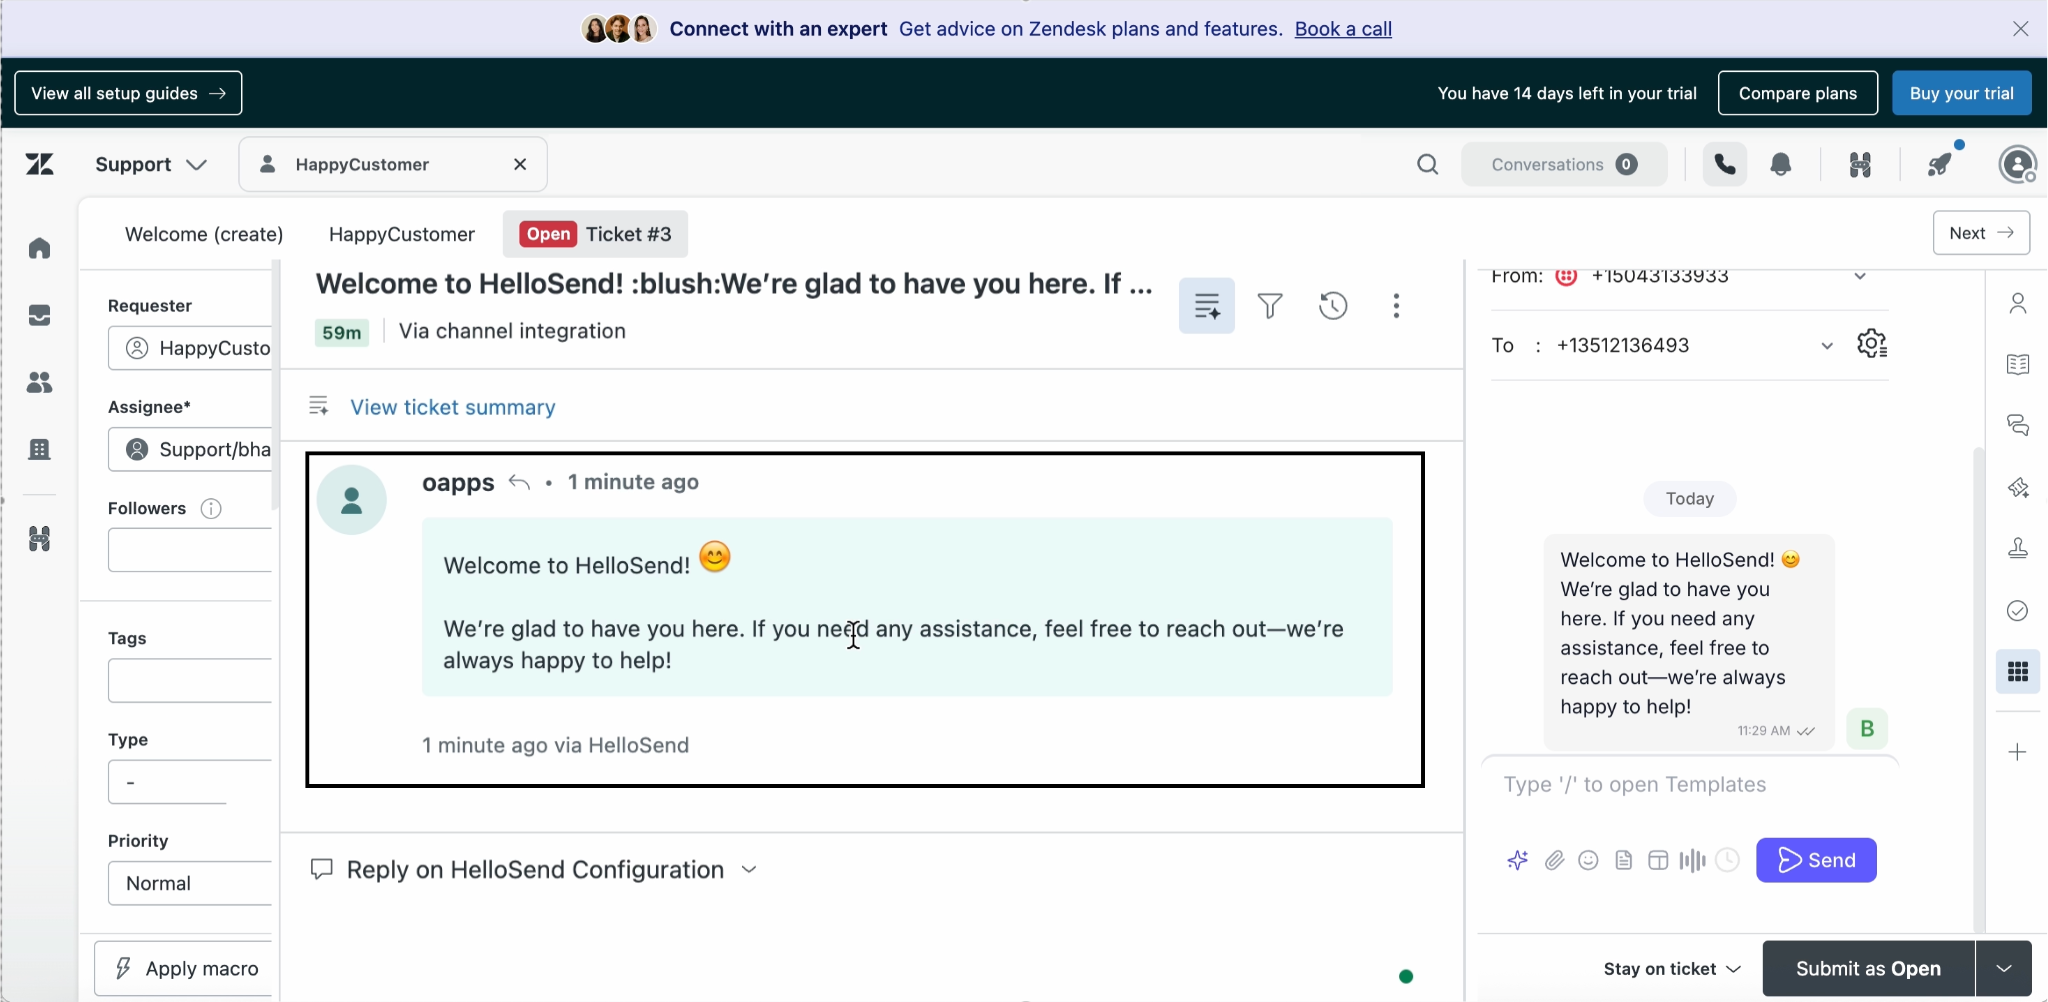Click into the Tags input field
Viewport: 2048px width, 1002px height.
[x=189, y=681]
